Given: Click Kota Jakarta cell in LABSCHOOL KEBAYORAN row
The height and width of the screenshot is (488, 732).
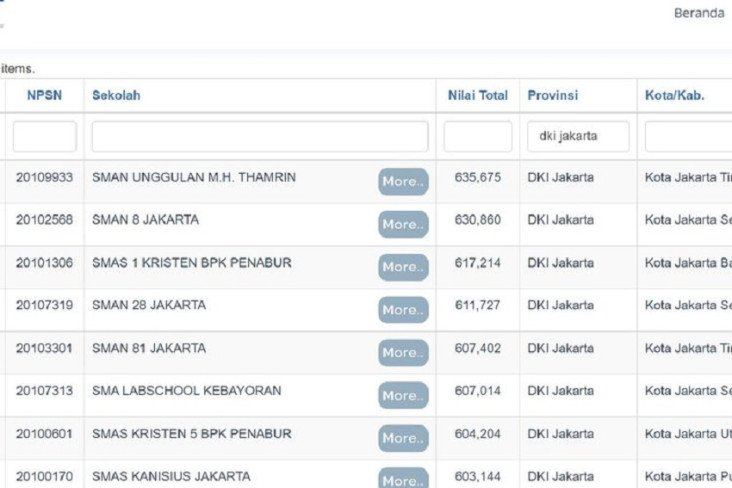Looking at the screenshot, I should coord(688,391).
